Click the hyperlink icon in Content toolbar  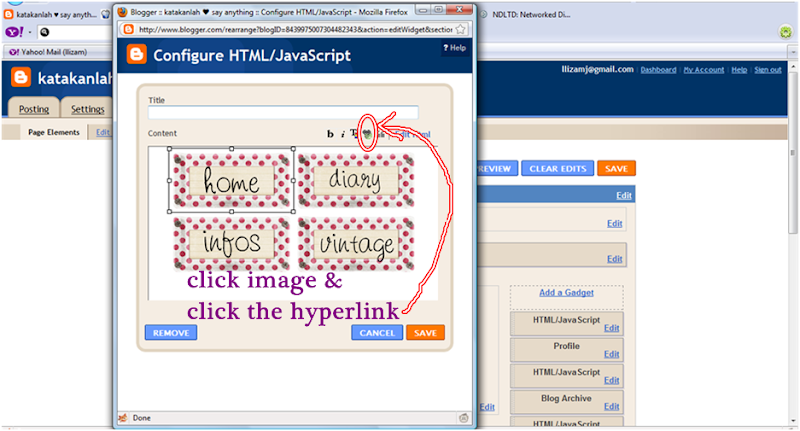[x=367, y=134]
